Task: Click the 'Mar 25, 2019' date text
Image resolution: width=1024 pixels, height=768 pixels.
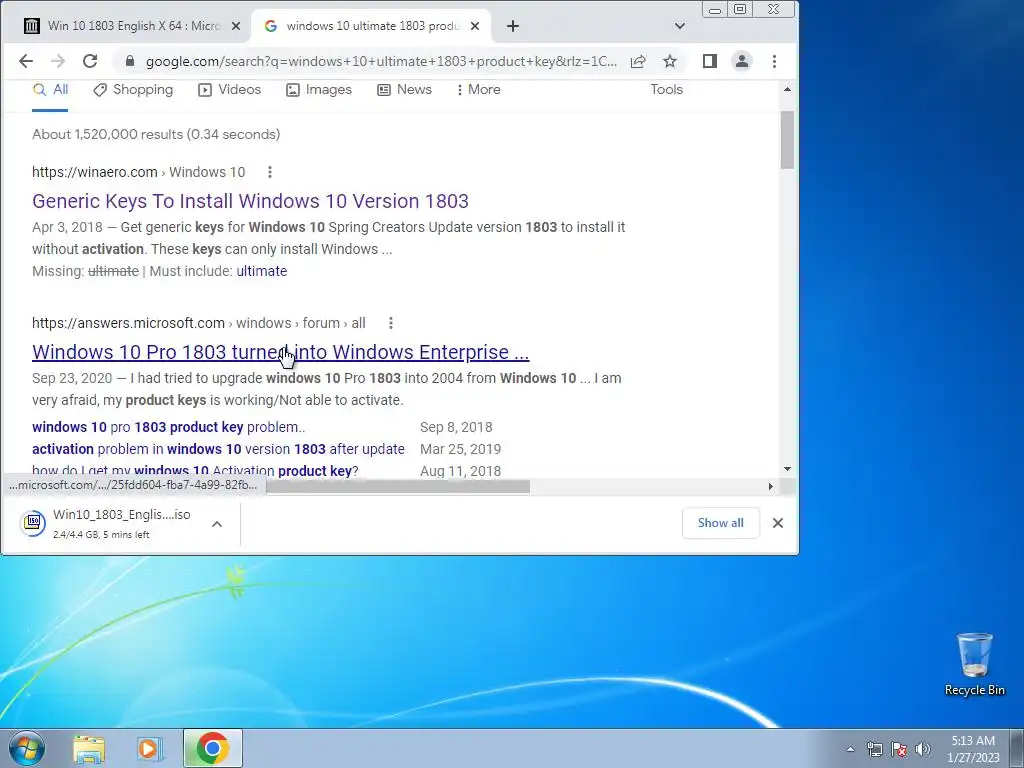Action: [460, 449]
